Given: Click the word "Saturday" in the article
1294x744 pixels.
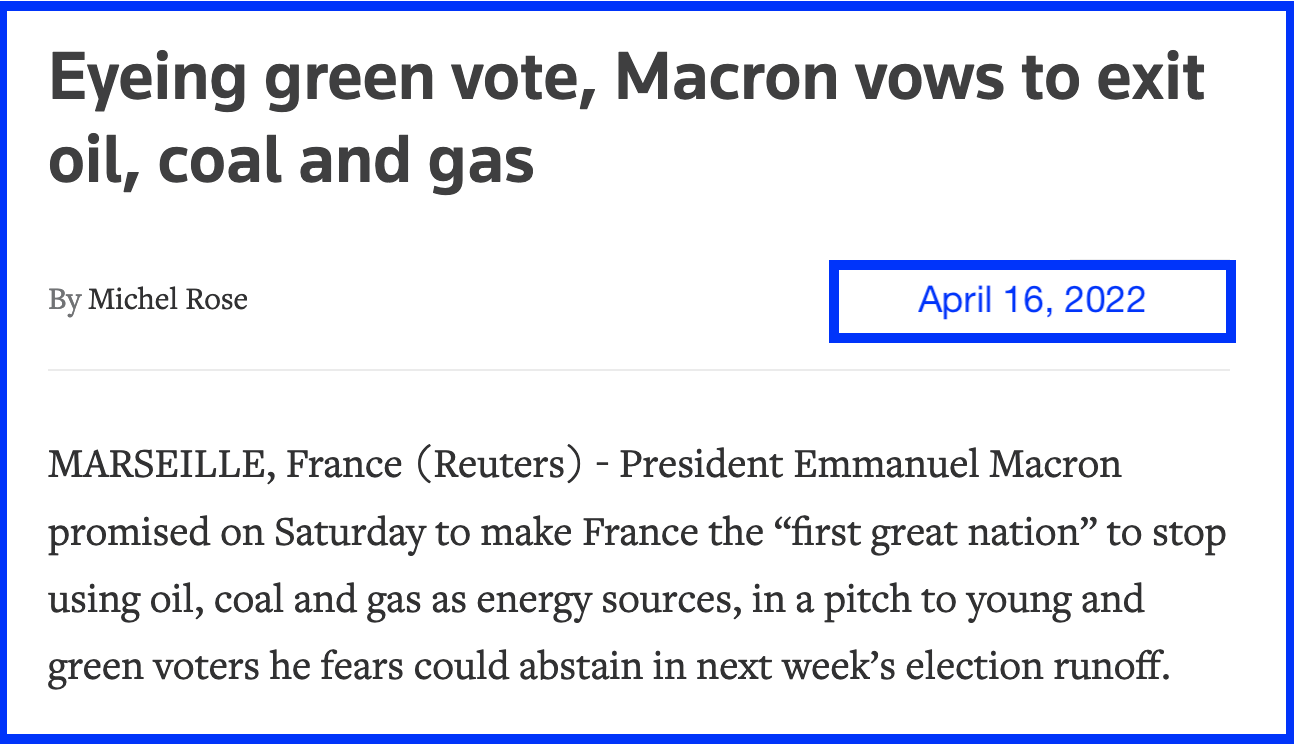Looking at the screenshot, I should 349,533.
